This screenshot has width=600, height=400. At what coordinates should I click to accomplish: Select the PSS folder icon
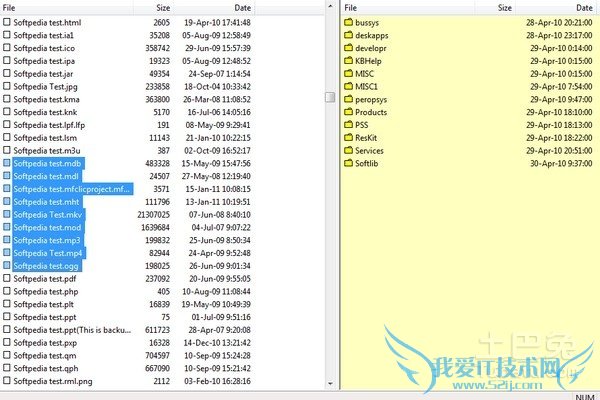tap(348, 125)
